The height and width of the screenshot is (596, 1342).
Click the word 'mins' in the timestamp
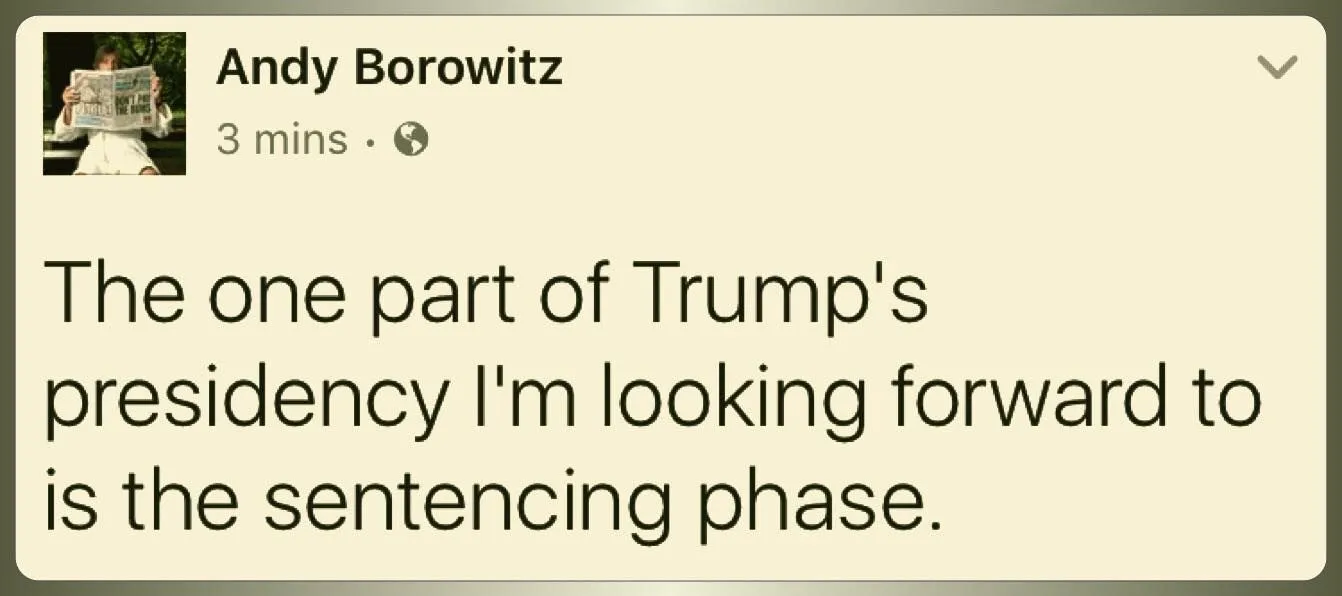point(301,140)
